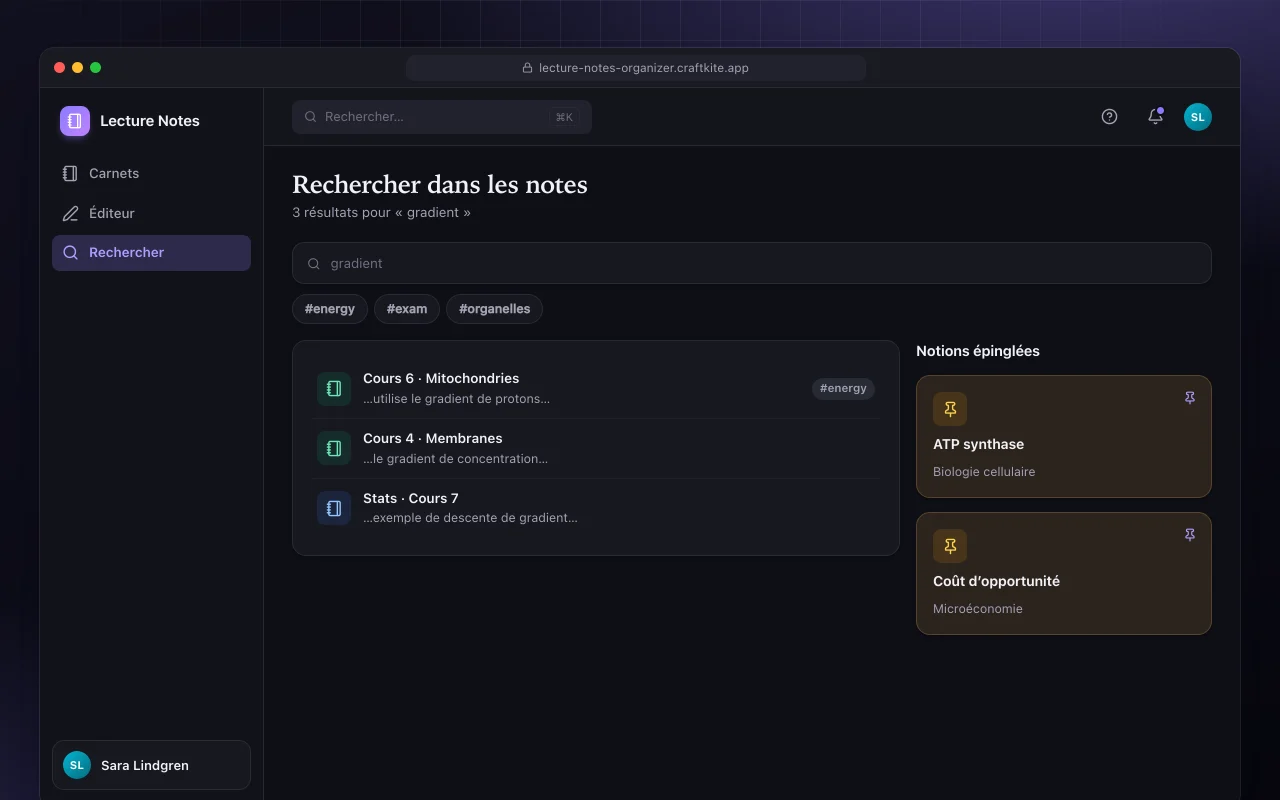Screen dimensions: 1280x800
Task: Open the ATP synthase pinned card
Action: coord(1064,436)
